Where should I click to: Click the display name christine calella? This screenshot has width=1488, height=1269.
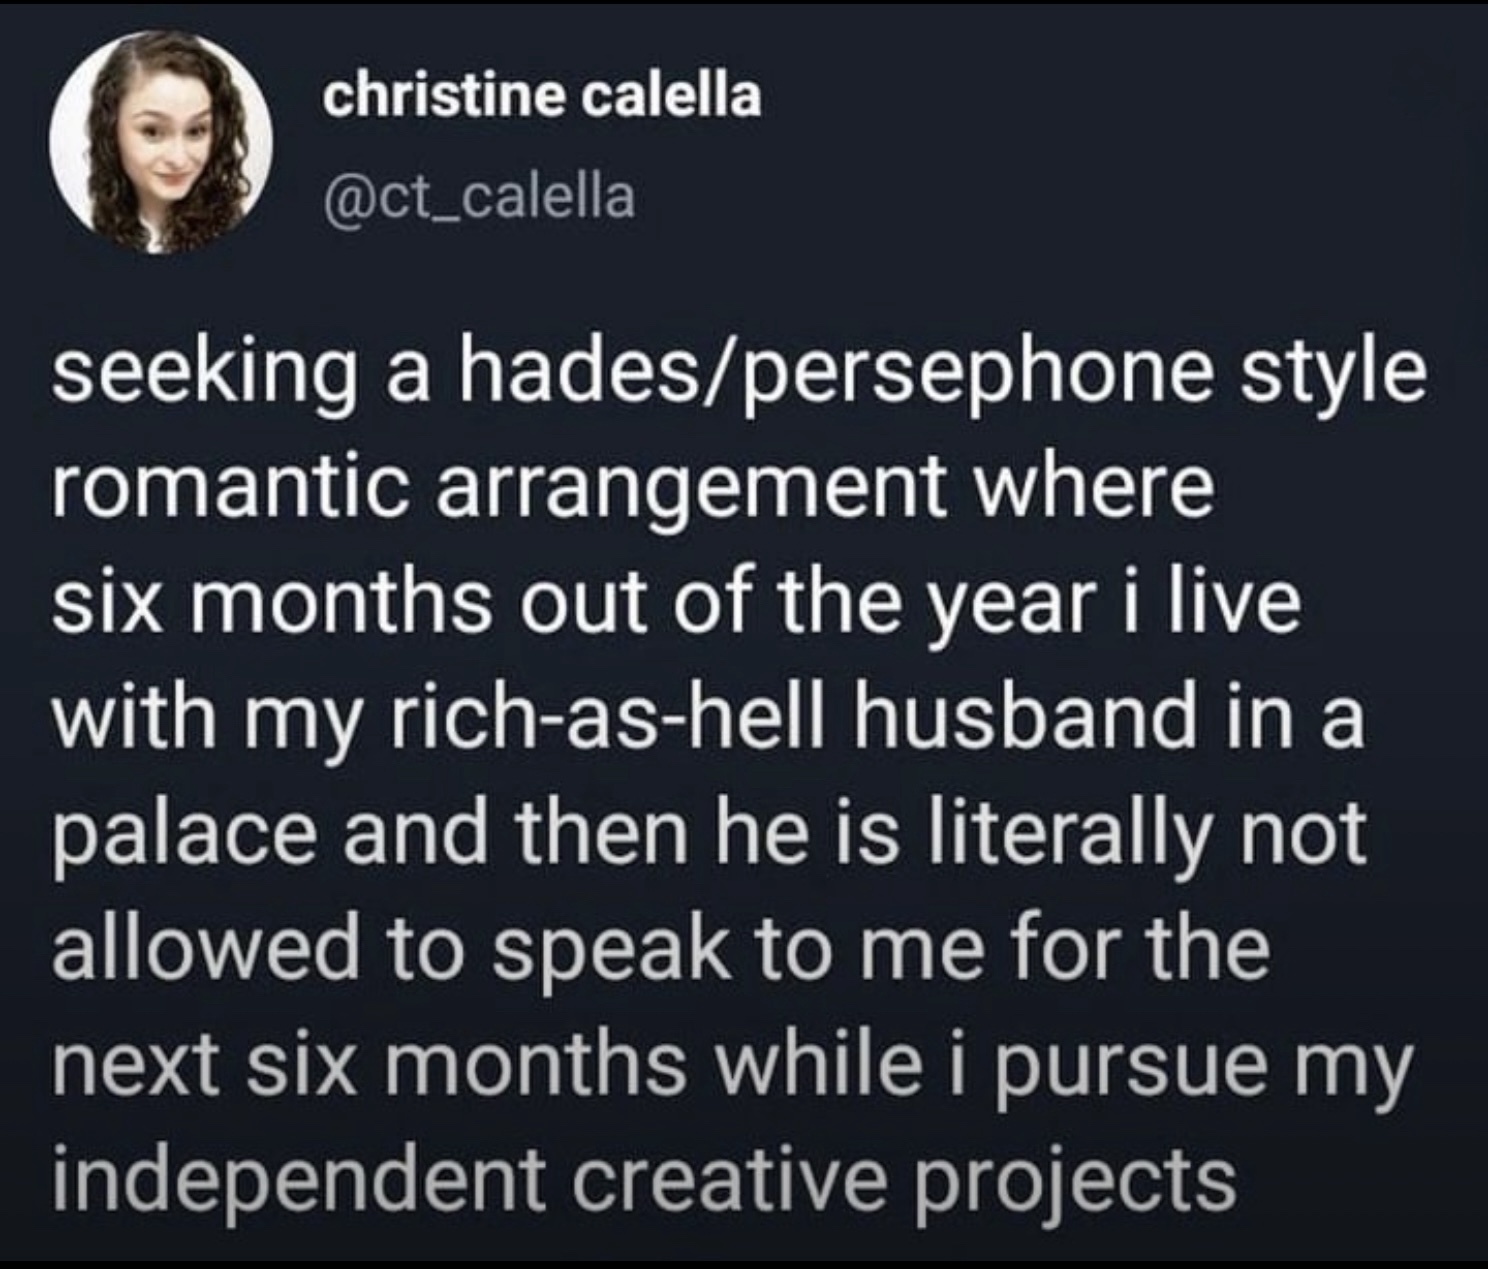(543, 96)
